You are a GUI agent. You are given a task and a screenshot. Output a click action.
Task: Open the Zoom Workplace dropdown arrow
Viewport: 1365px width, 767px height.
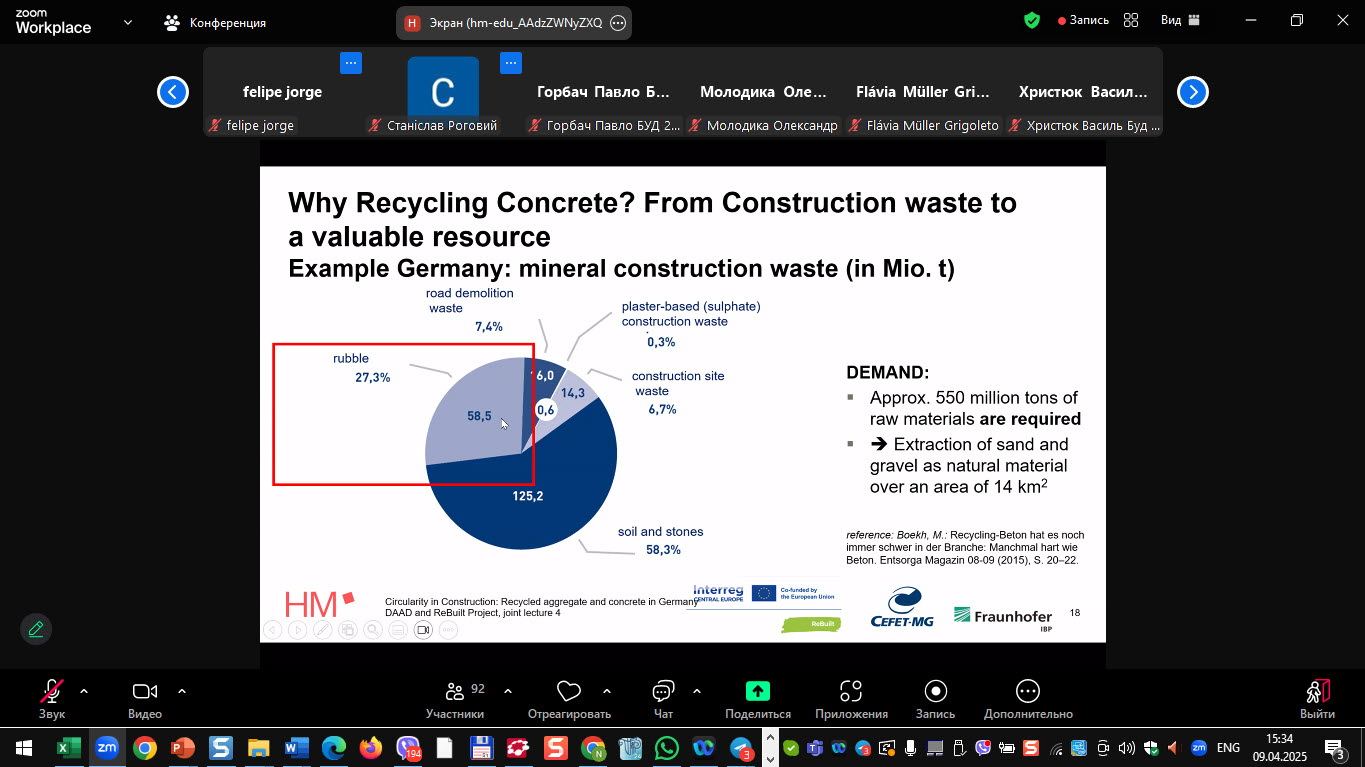tap(128, 22)
